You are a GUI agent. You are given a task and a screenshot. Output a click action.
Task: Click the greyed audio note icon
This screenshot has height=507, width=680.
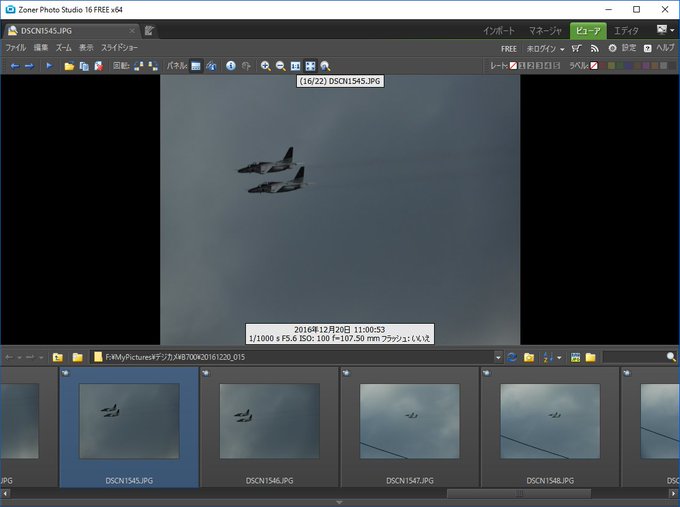pyautogui.click(x=246, y=66)
